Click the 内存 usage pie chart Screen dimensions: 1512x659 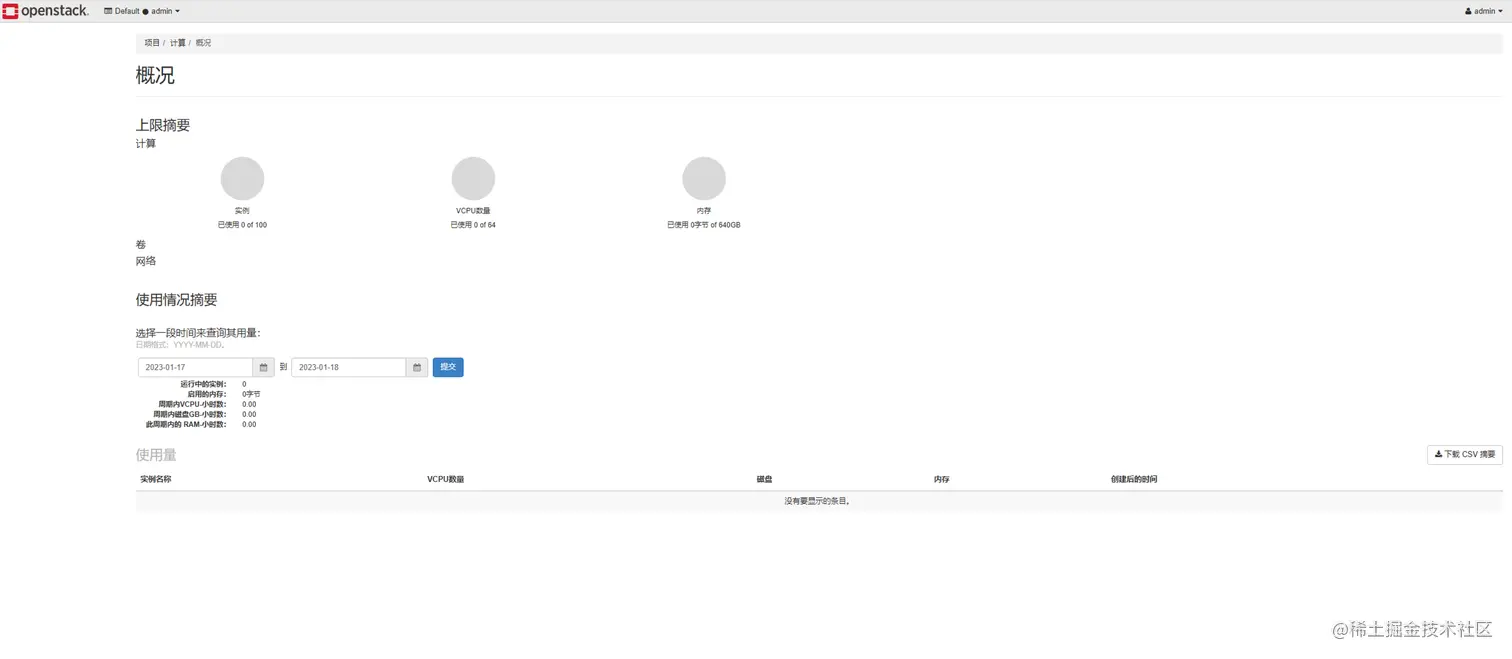point(704,179)
